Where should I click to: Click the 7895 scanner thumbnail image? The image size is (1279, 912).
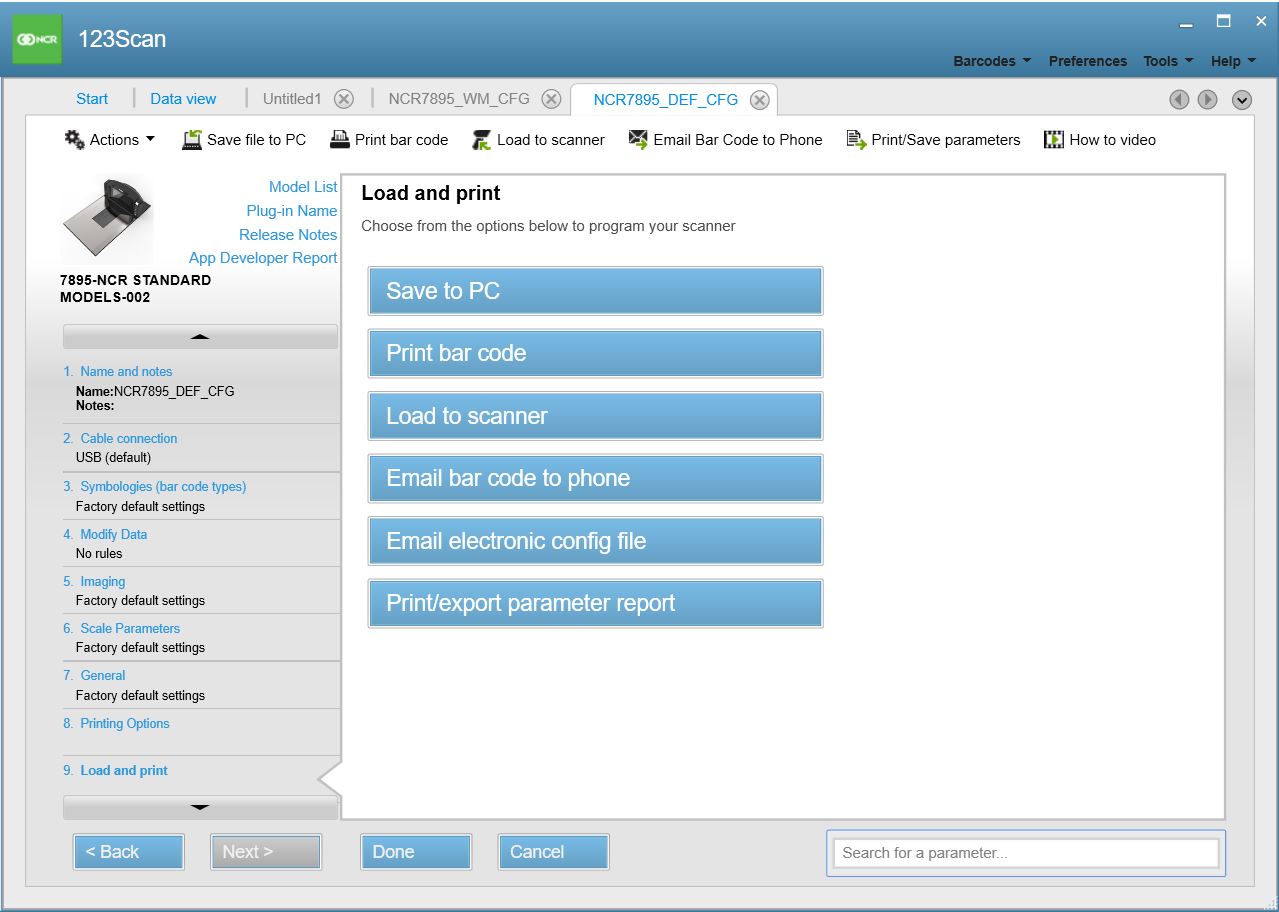coord(107,220)
